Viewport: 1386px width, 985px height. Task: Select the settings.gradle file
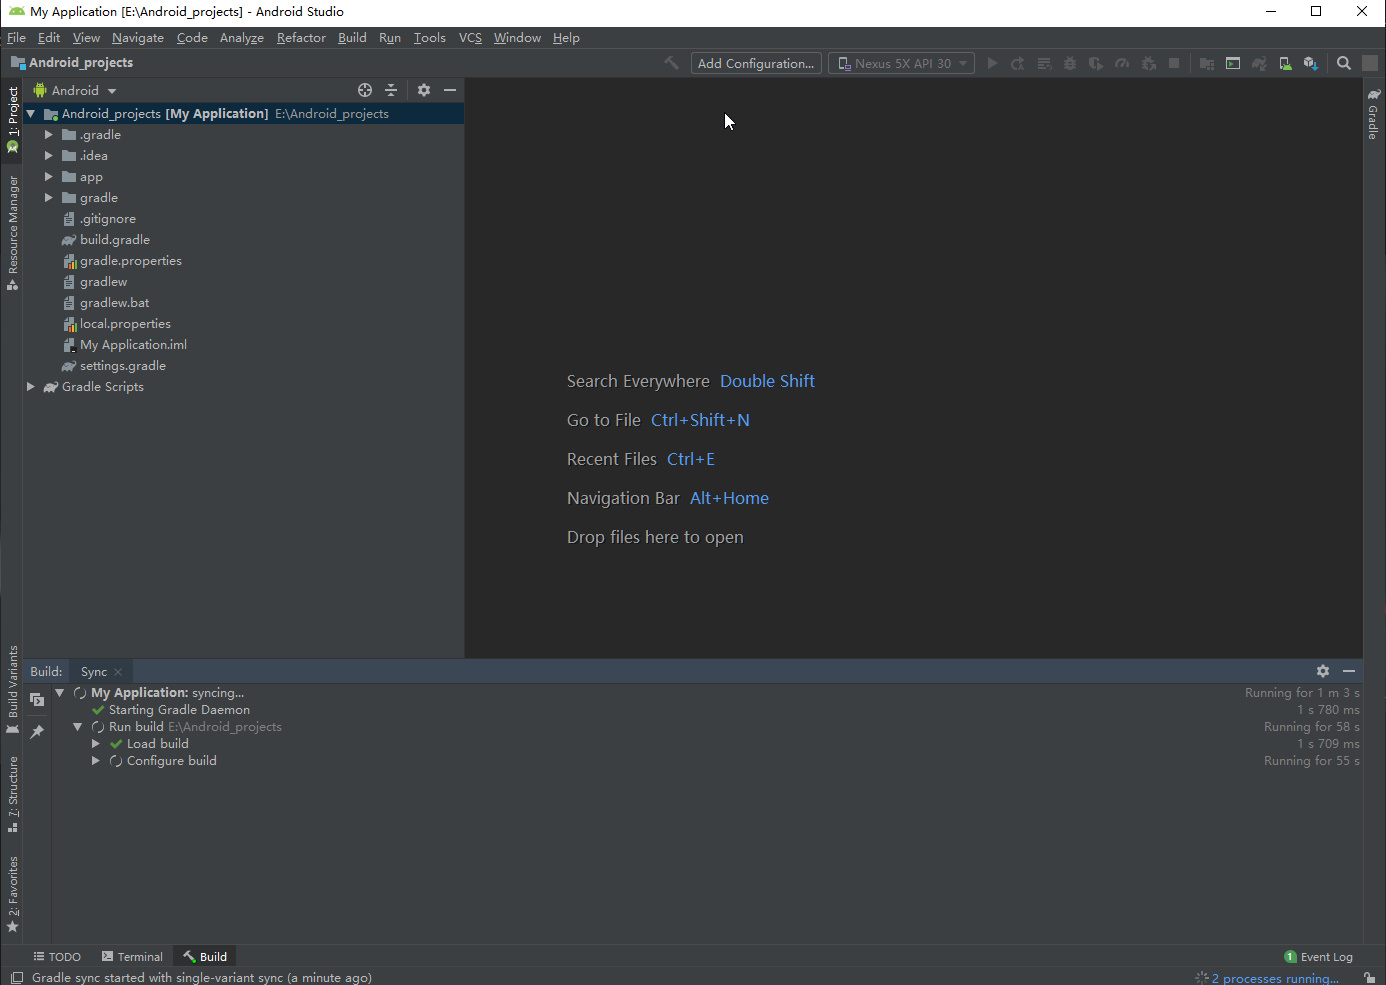coord(123,366)
